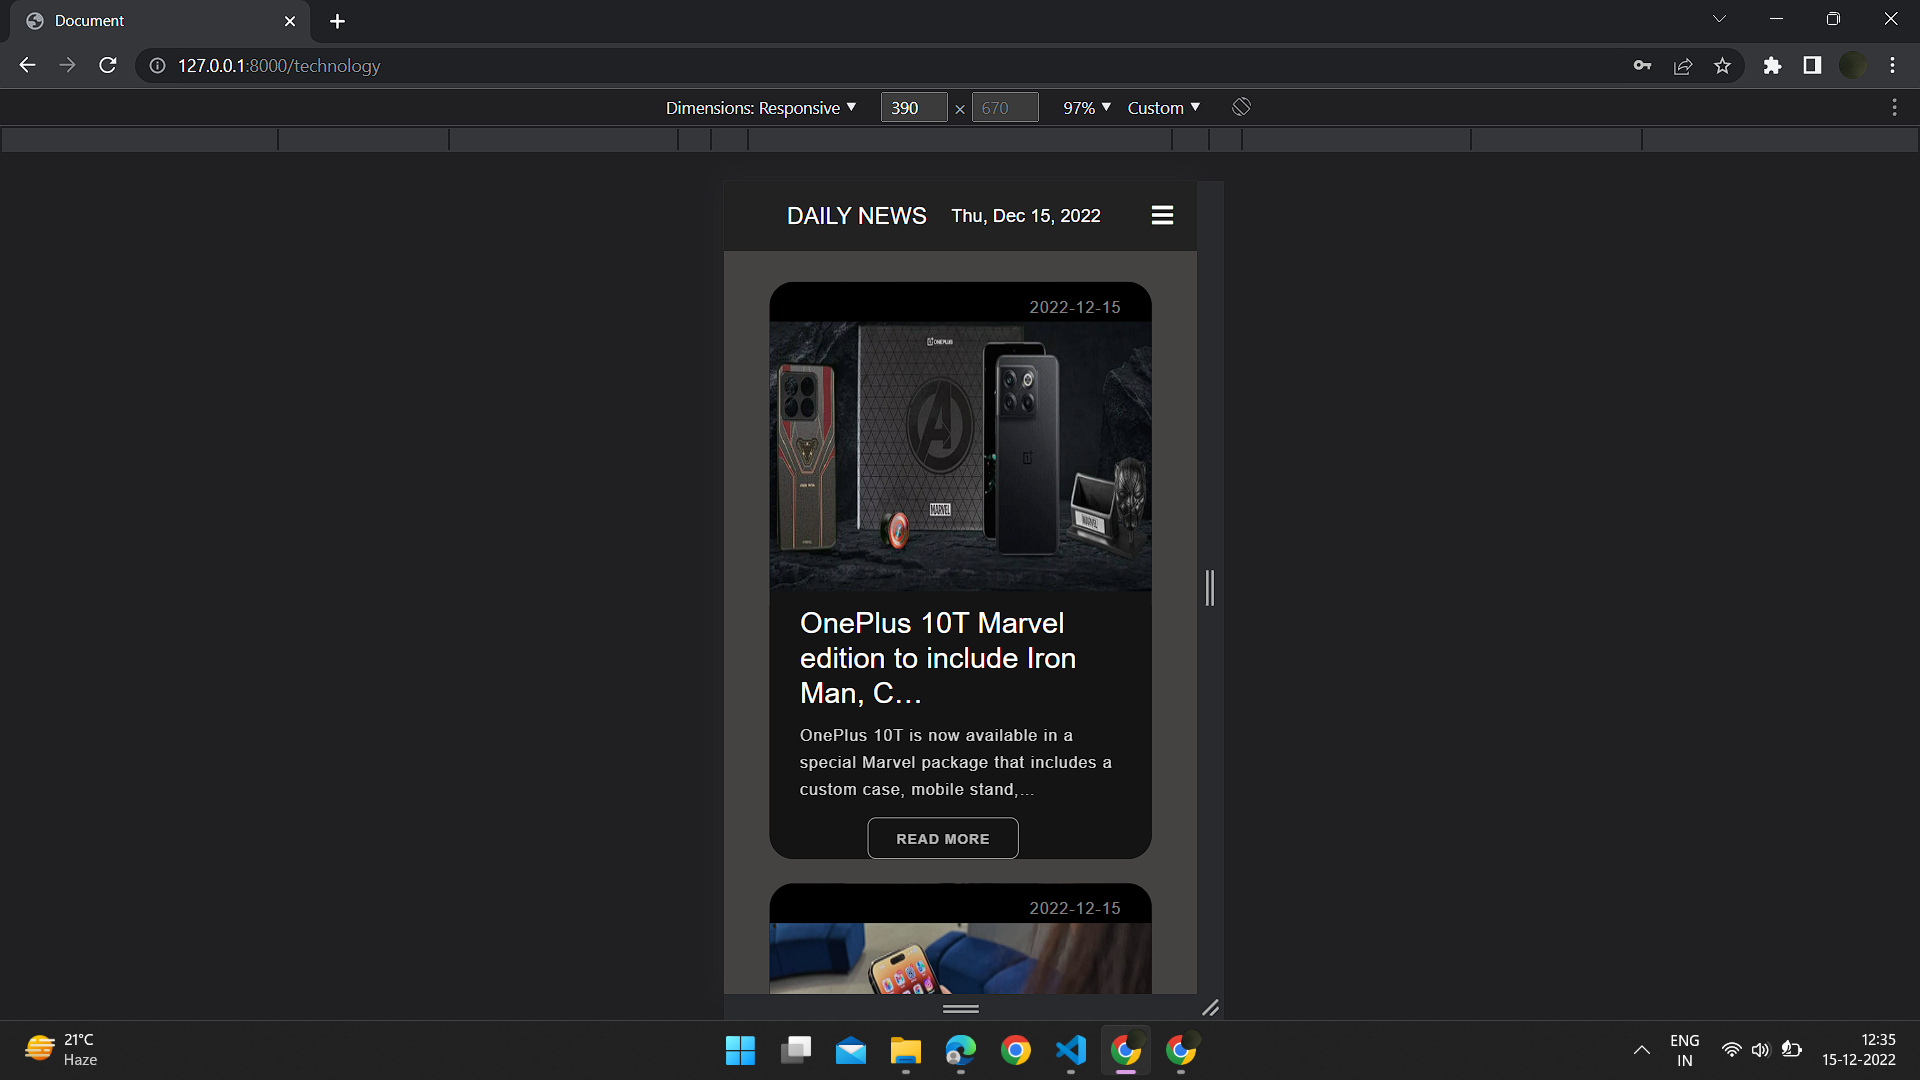Image resolution: width=1920 pixels, height=1080 pixels.
Task: Select the Document browser tab
Action: click(150, 20)
